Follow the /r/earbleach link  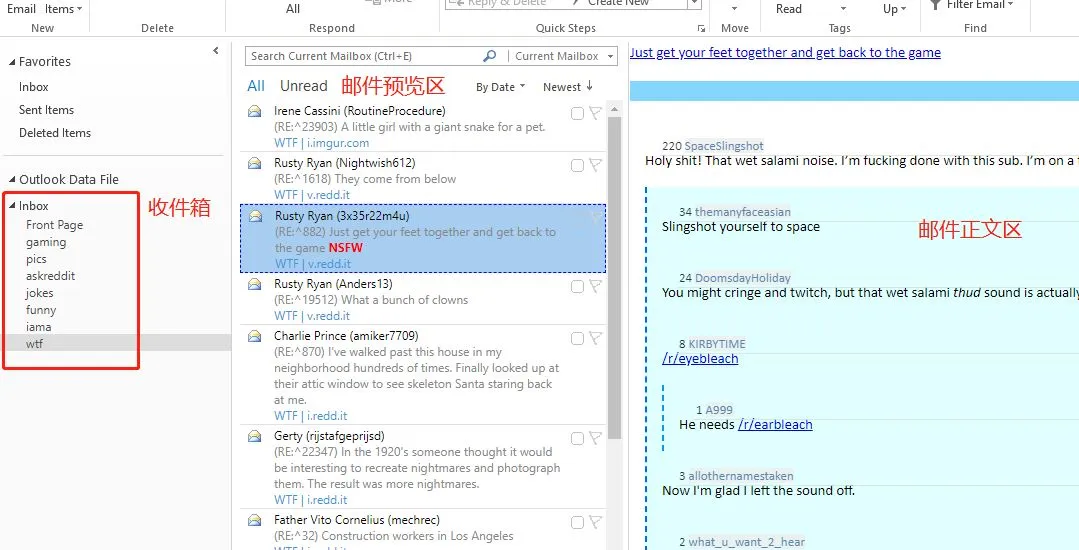(x=775, y=425)
